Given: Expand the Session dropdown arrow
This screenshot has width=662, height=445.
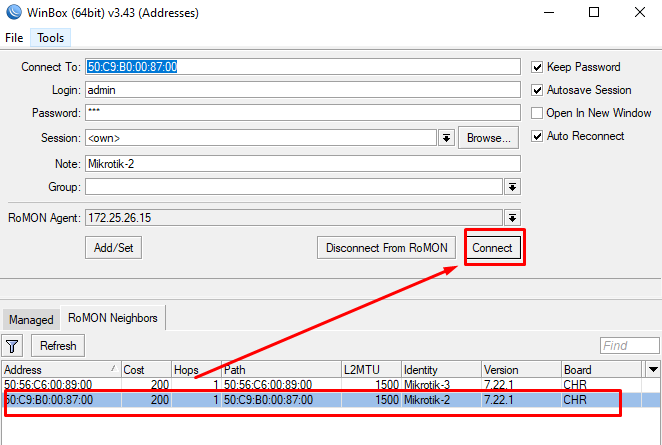Looking at the screenshot, I should pos(446,137).
